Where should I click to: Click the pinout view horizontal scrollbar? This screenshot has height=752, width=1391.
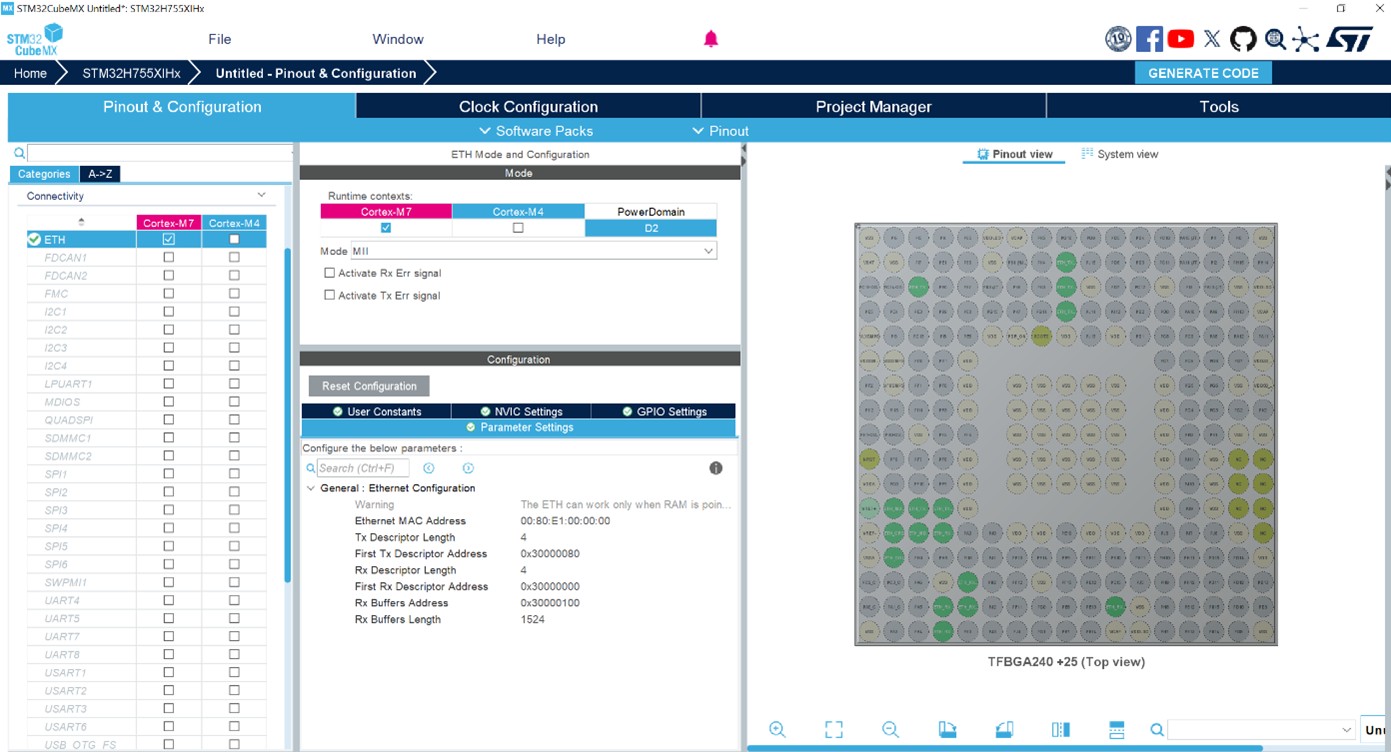[1005, 747]
